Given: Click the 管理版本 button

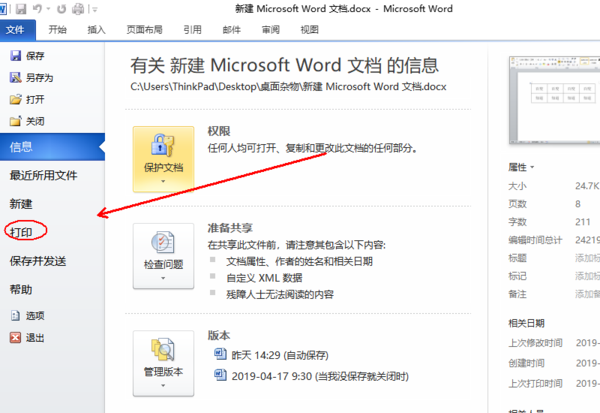Looking at the screenshot, I should click(163, 363).
